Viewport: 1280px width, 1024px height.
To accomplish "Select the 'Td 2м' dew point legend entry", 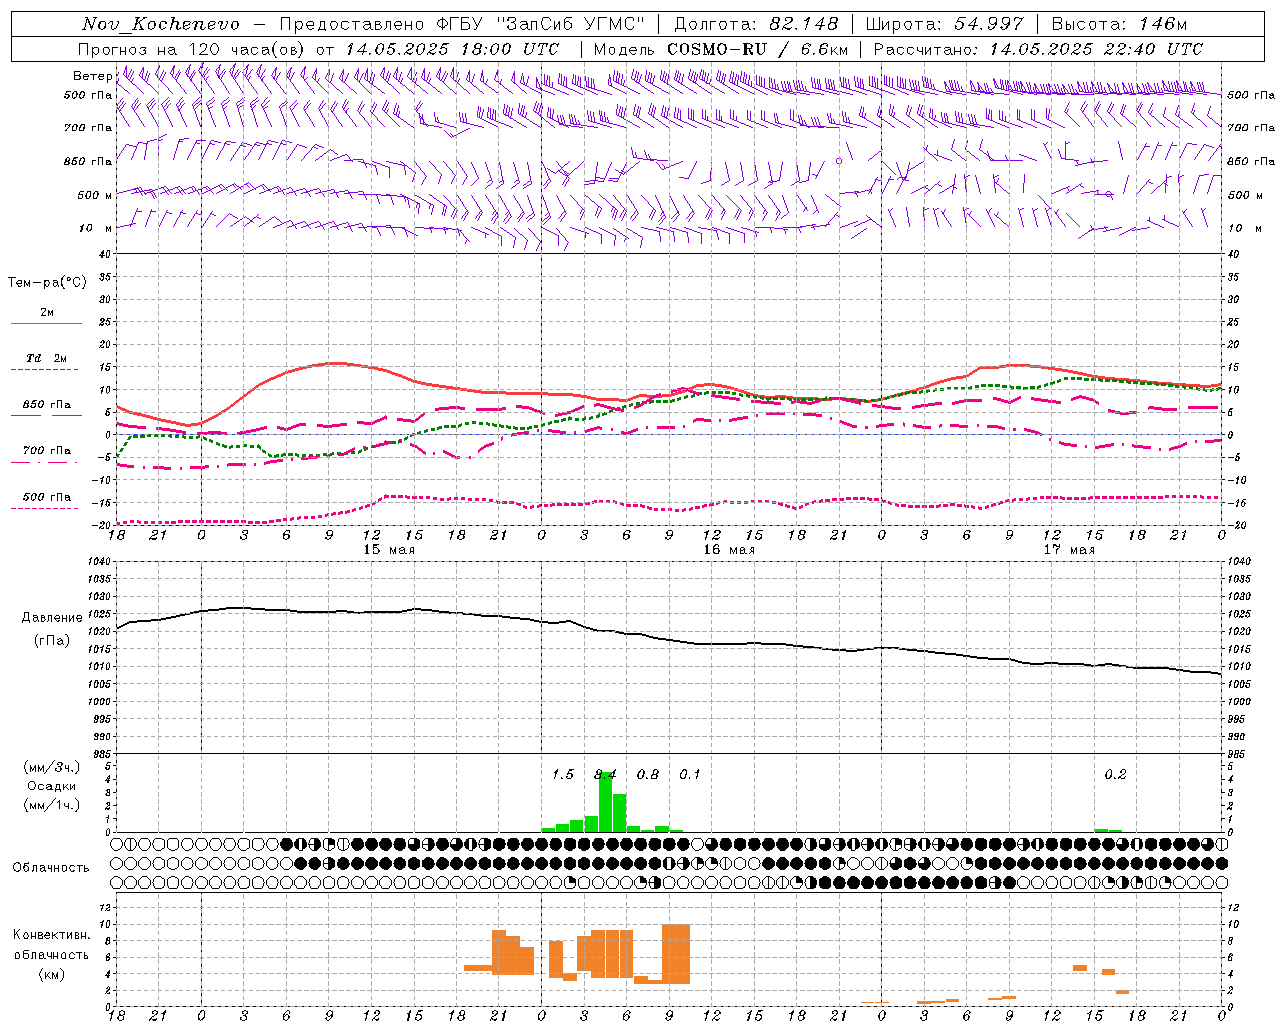I will [47, 358].
